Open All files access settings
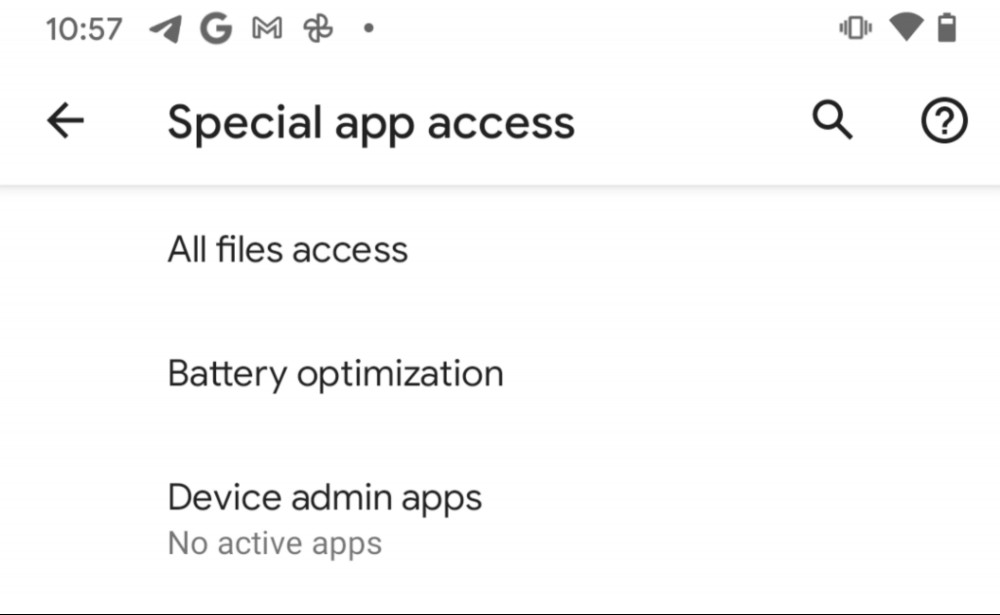Image resolution: width=1000 pixels, height=615 pixels. 500,249
